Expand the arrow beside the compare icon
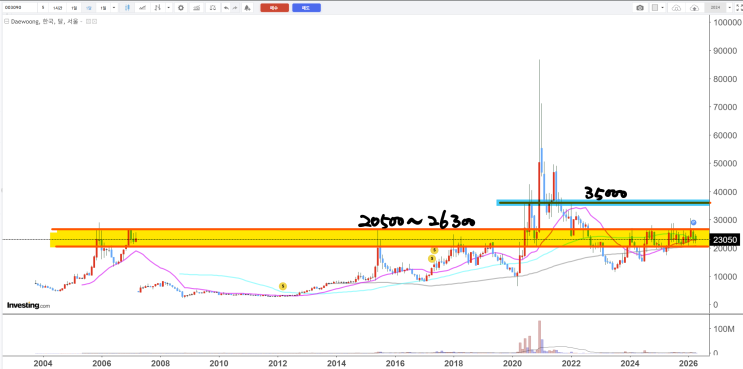The height and width of the screenshot is (369, 743). point(169,8)
